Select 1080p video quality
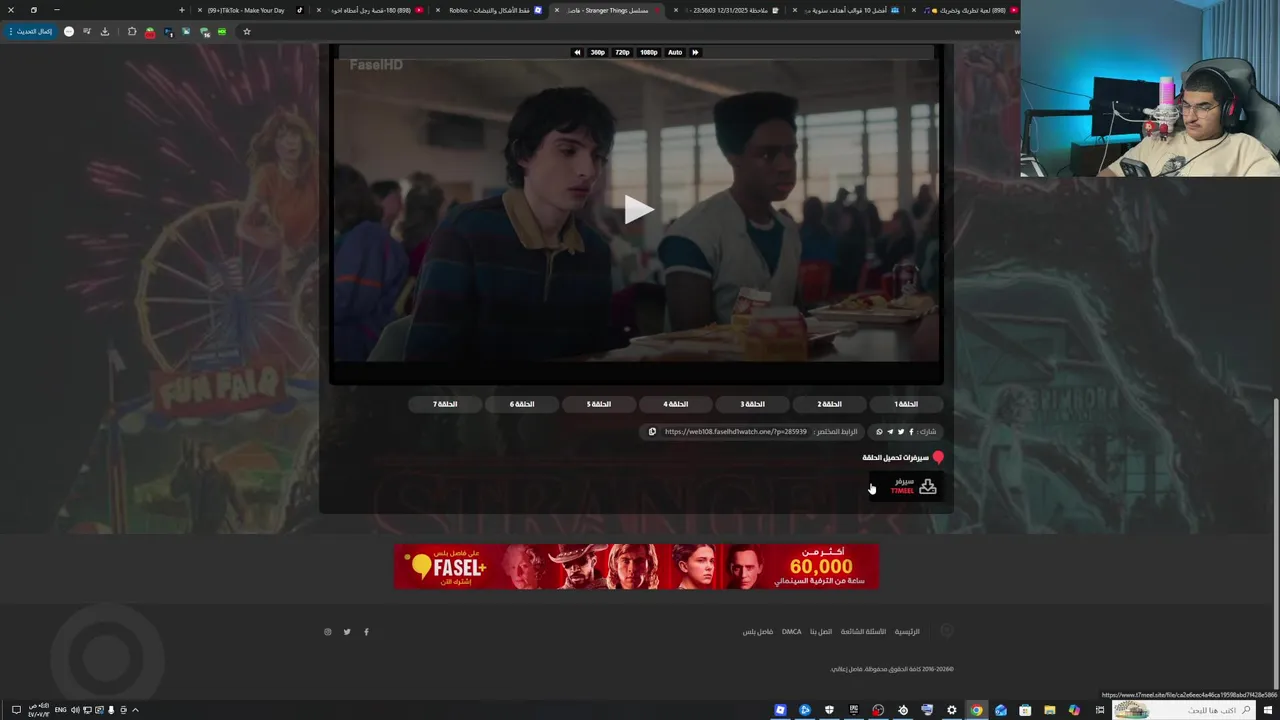Screen dimensions: 1280x720 coord(648,52)
